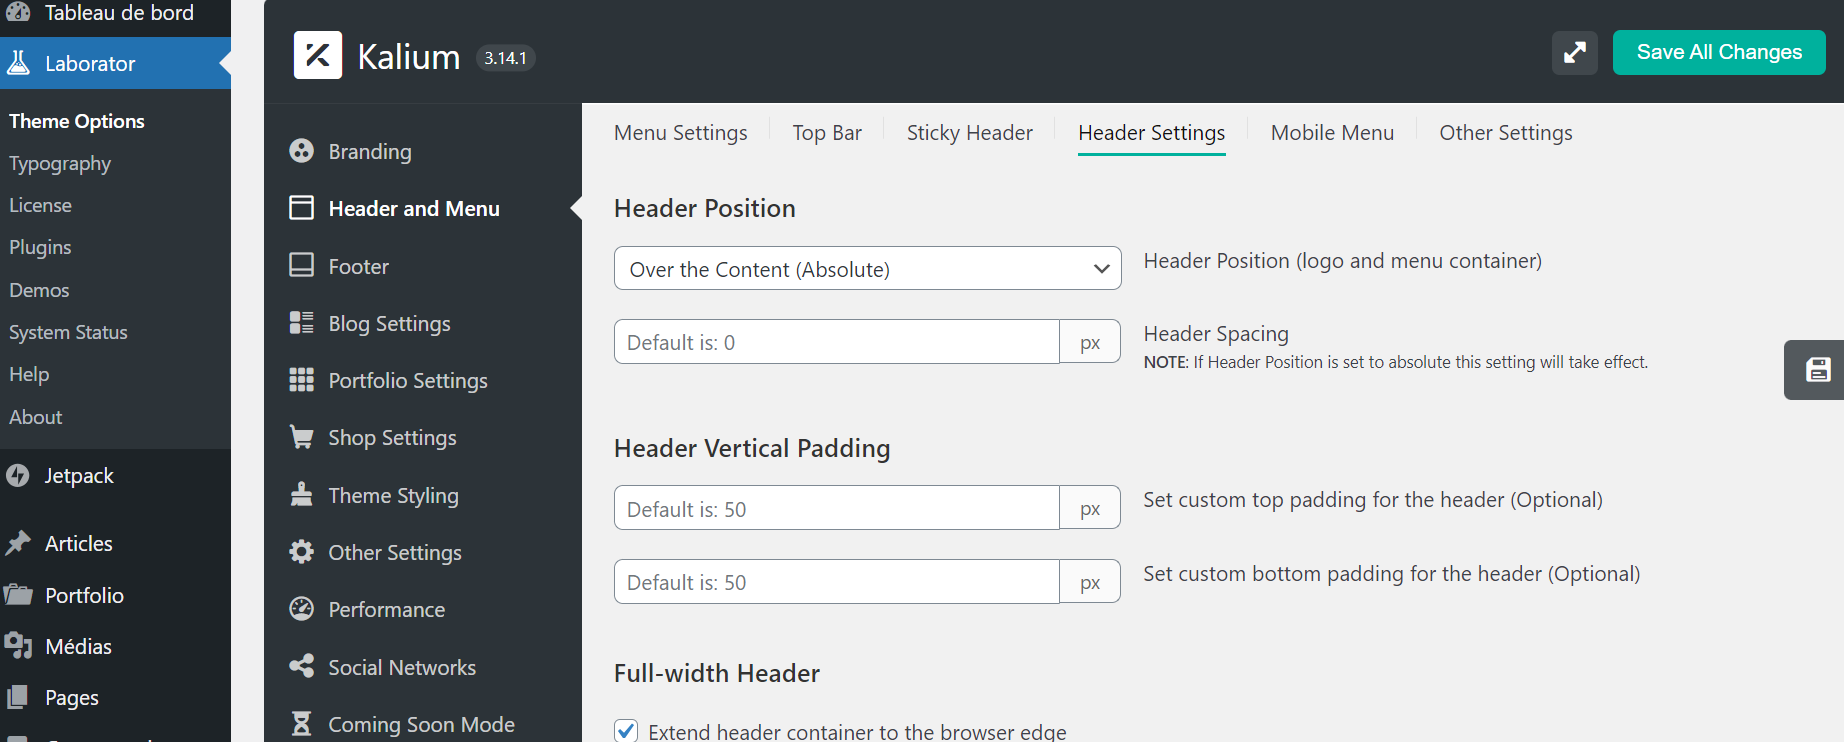Image resolution: width=1844 pixels, height=742 pixels.
Task: Click the floating save disk icon
Action: [x=1817, y=370]
